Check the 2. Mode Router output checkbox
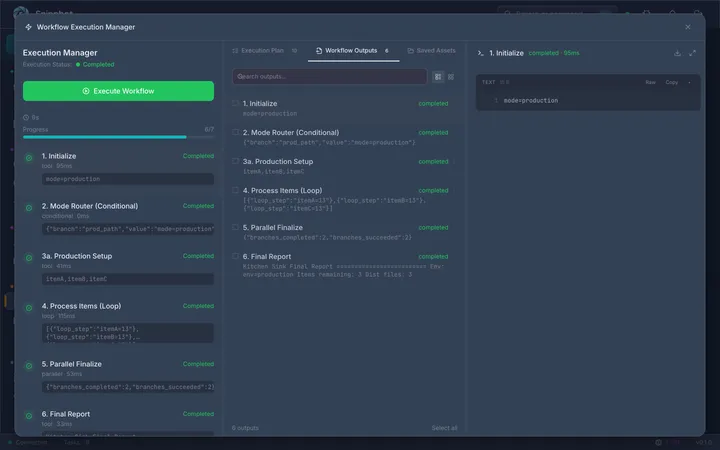Viewport: 720px width, 450px height. click(235, 132)
